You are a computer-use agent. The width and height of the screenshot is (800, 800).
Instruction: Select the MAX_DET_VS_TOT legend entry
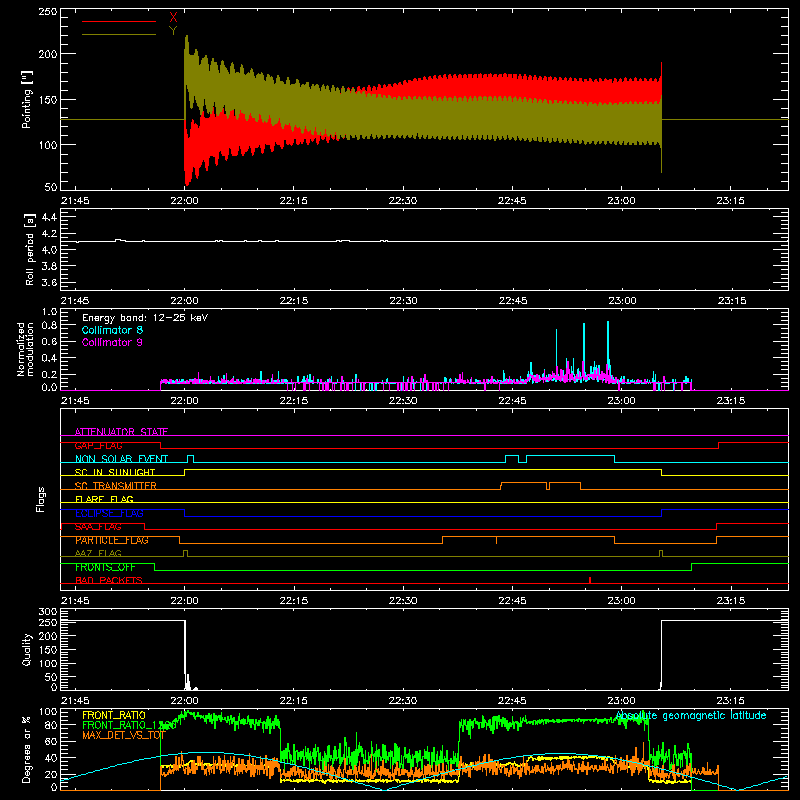(x=123, y=735)
